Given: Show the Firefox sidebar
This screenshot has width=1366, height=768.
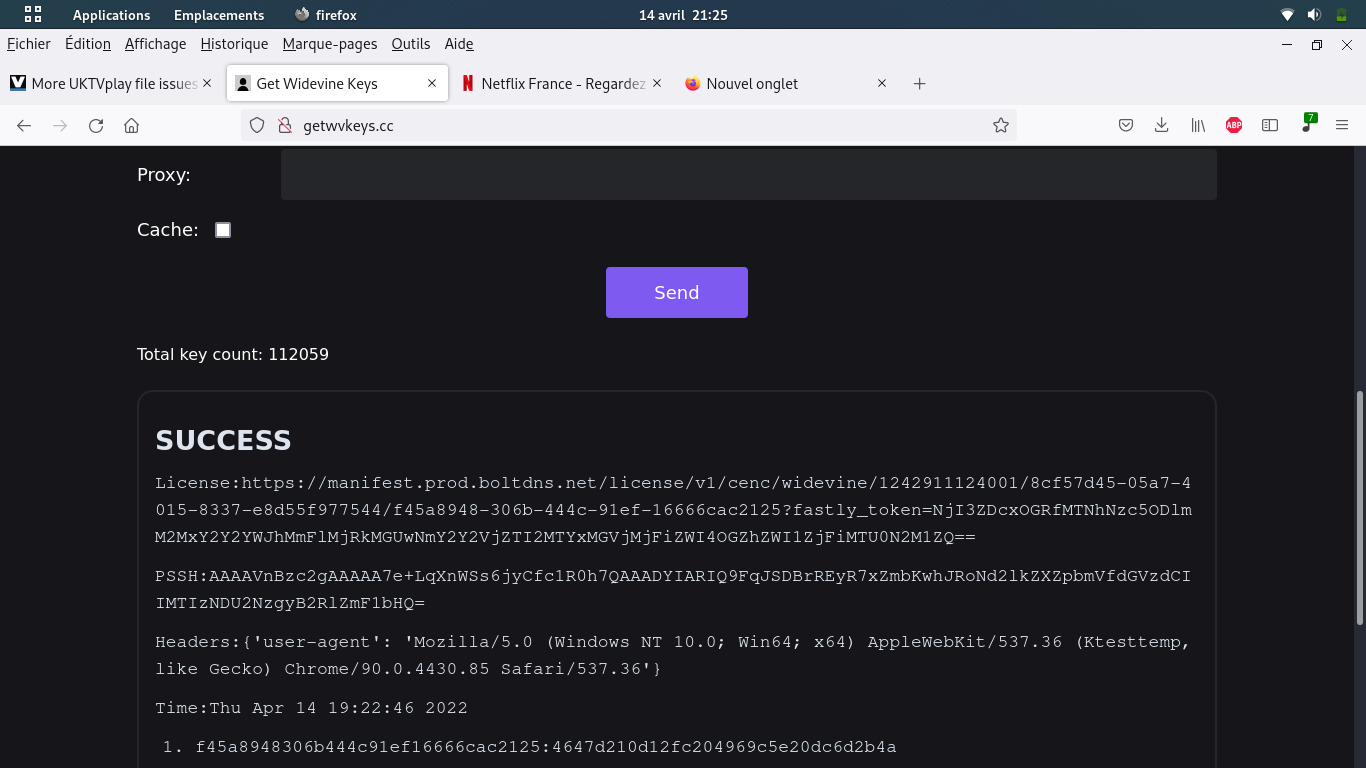Looking at the screenshot, I should tap(1270, 126).
